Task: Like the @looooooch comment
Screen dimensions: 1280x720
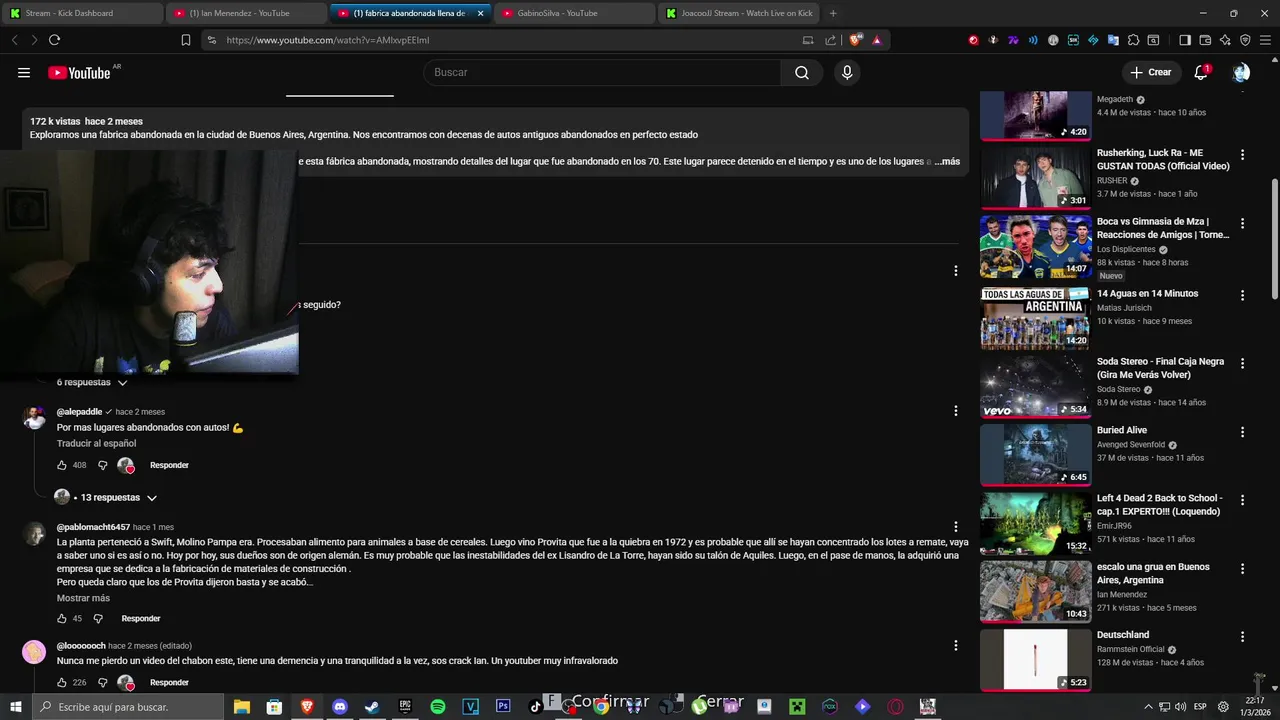Action: click(62, 682)
